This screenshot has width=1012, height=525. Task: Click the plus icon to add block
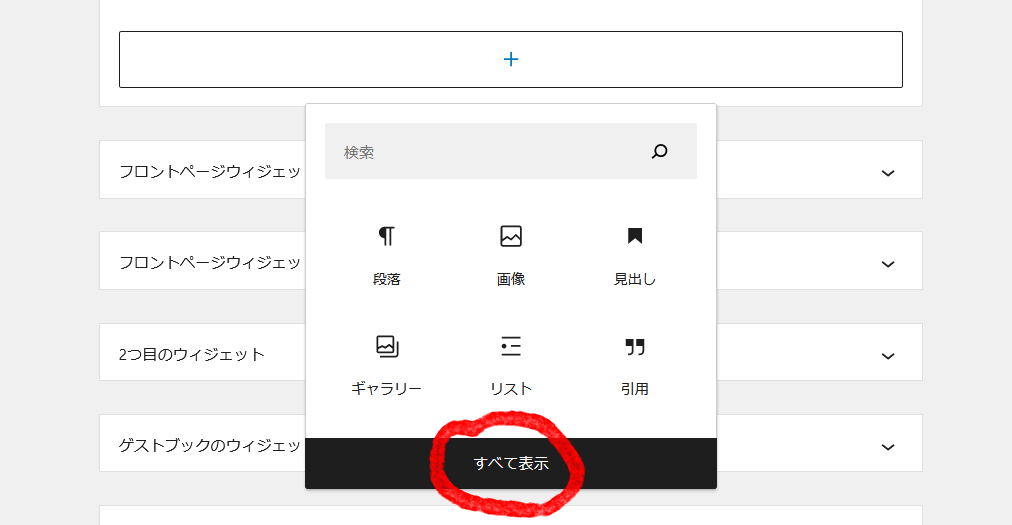click(511, 59)
